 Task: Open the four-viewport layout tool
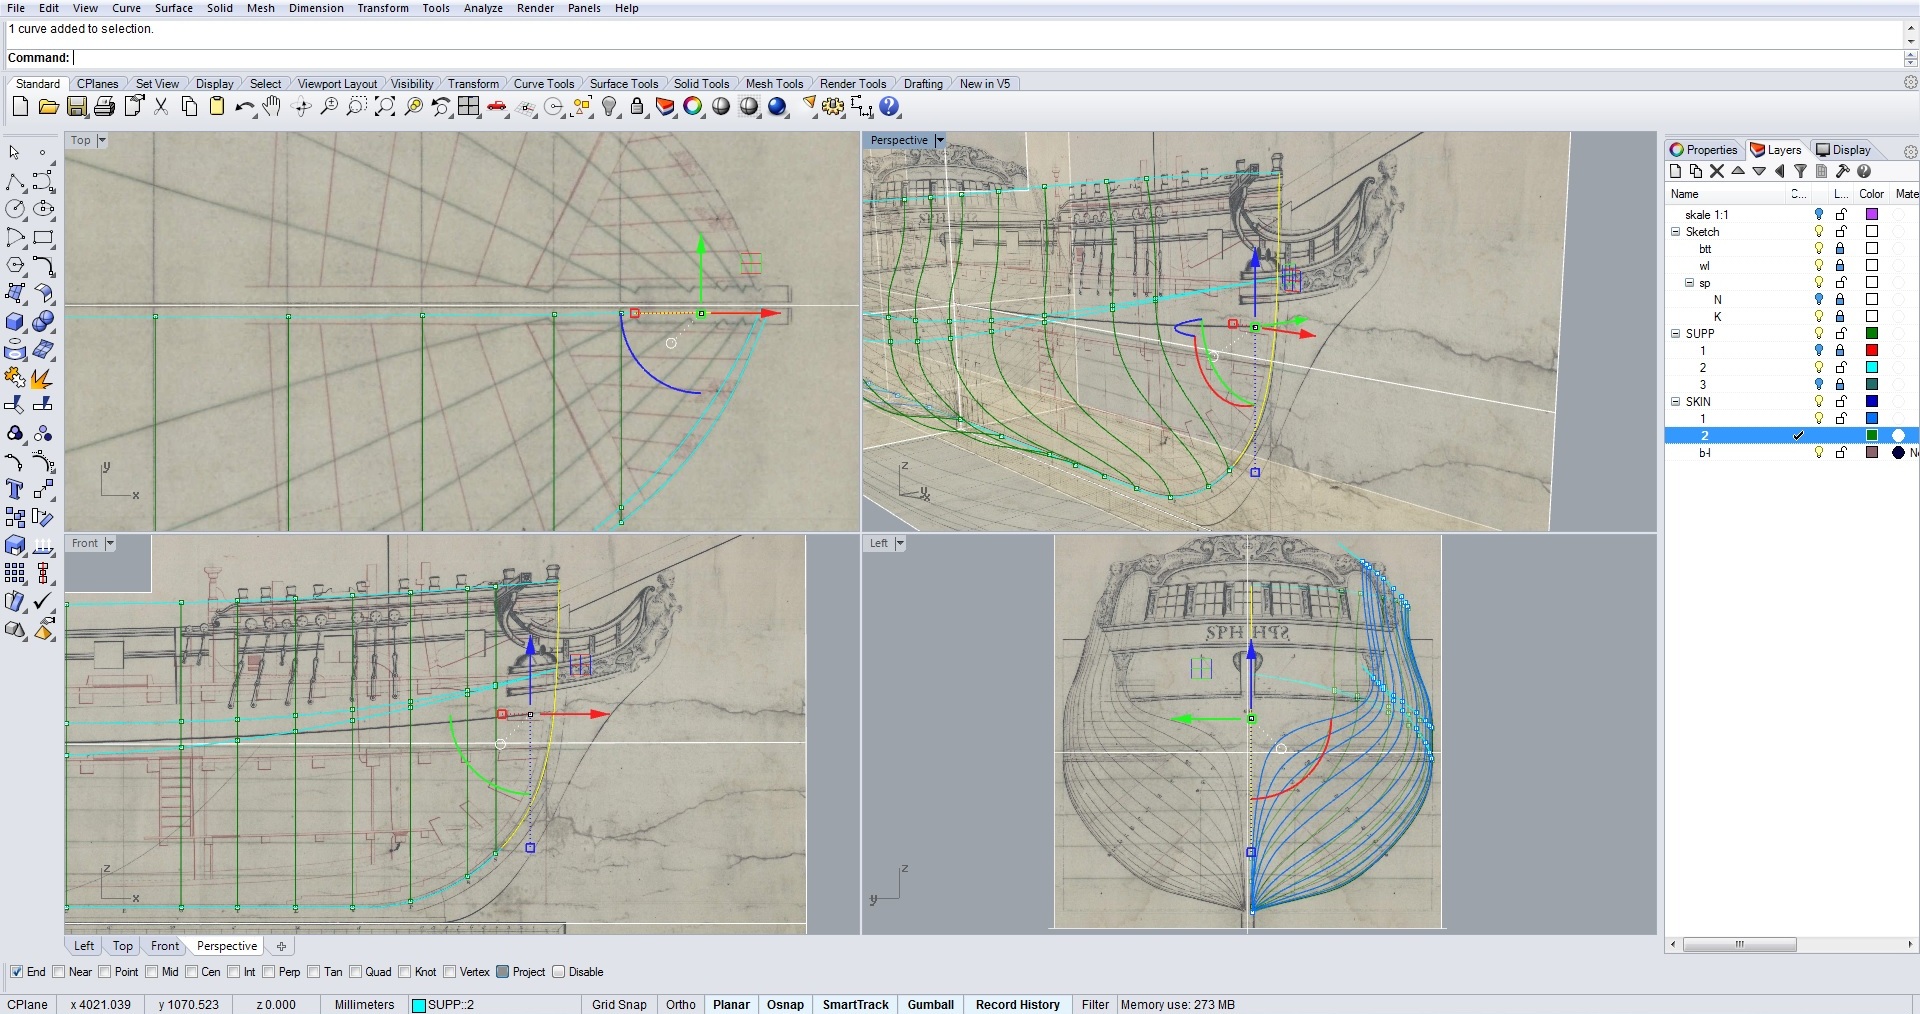pos(469,107)
